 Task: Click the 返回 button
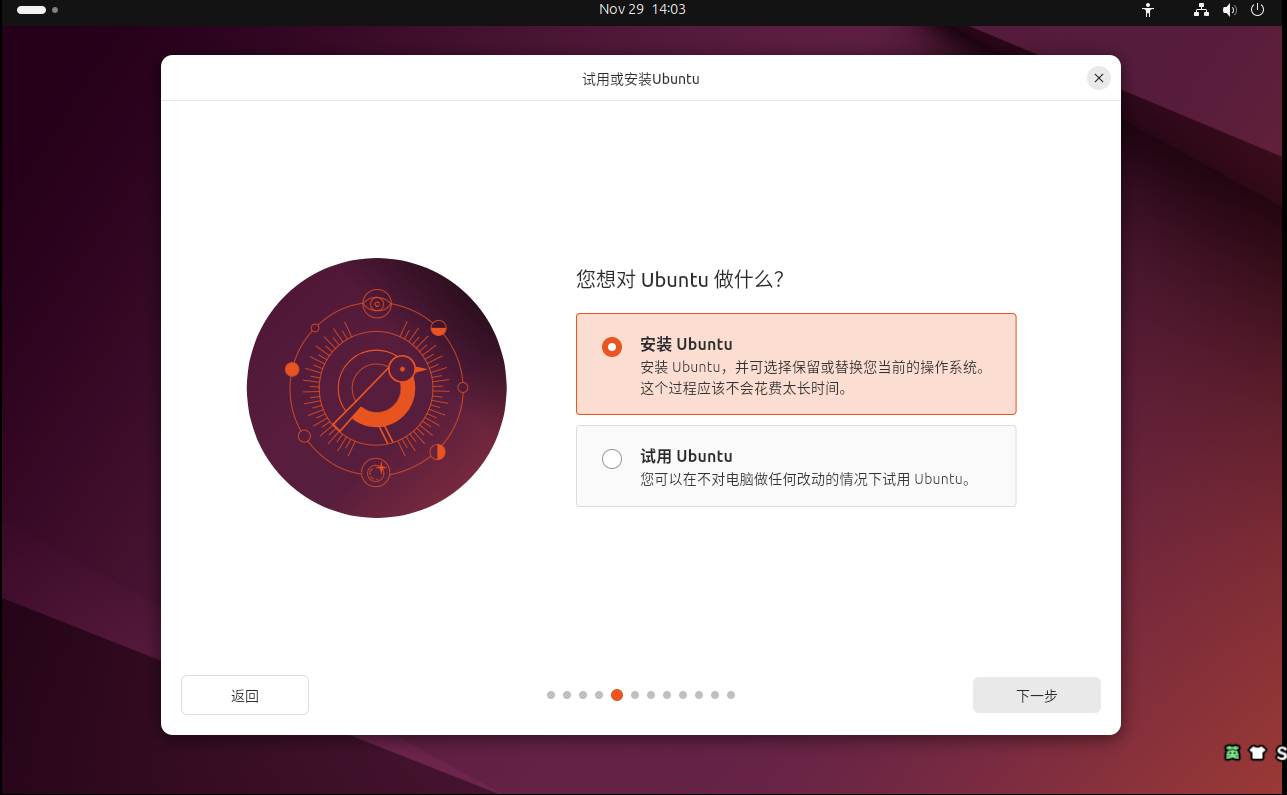245,695
